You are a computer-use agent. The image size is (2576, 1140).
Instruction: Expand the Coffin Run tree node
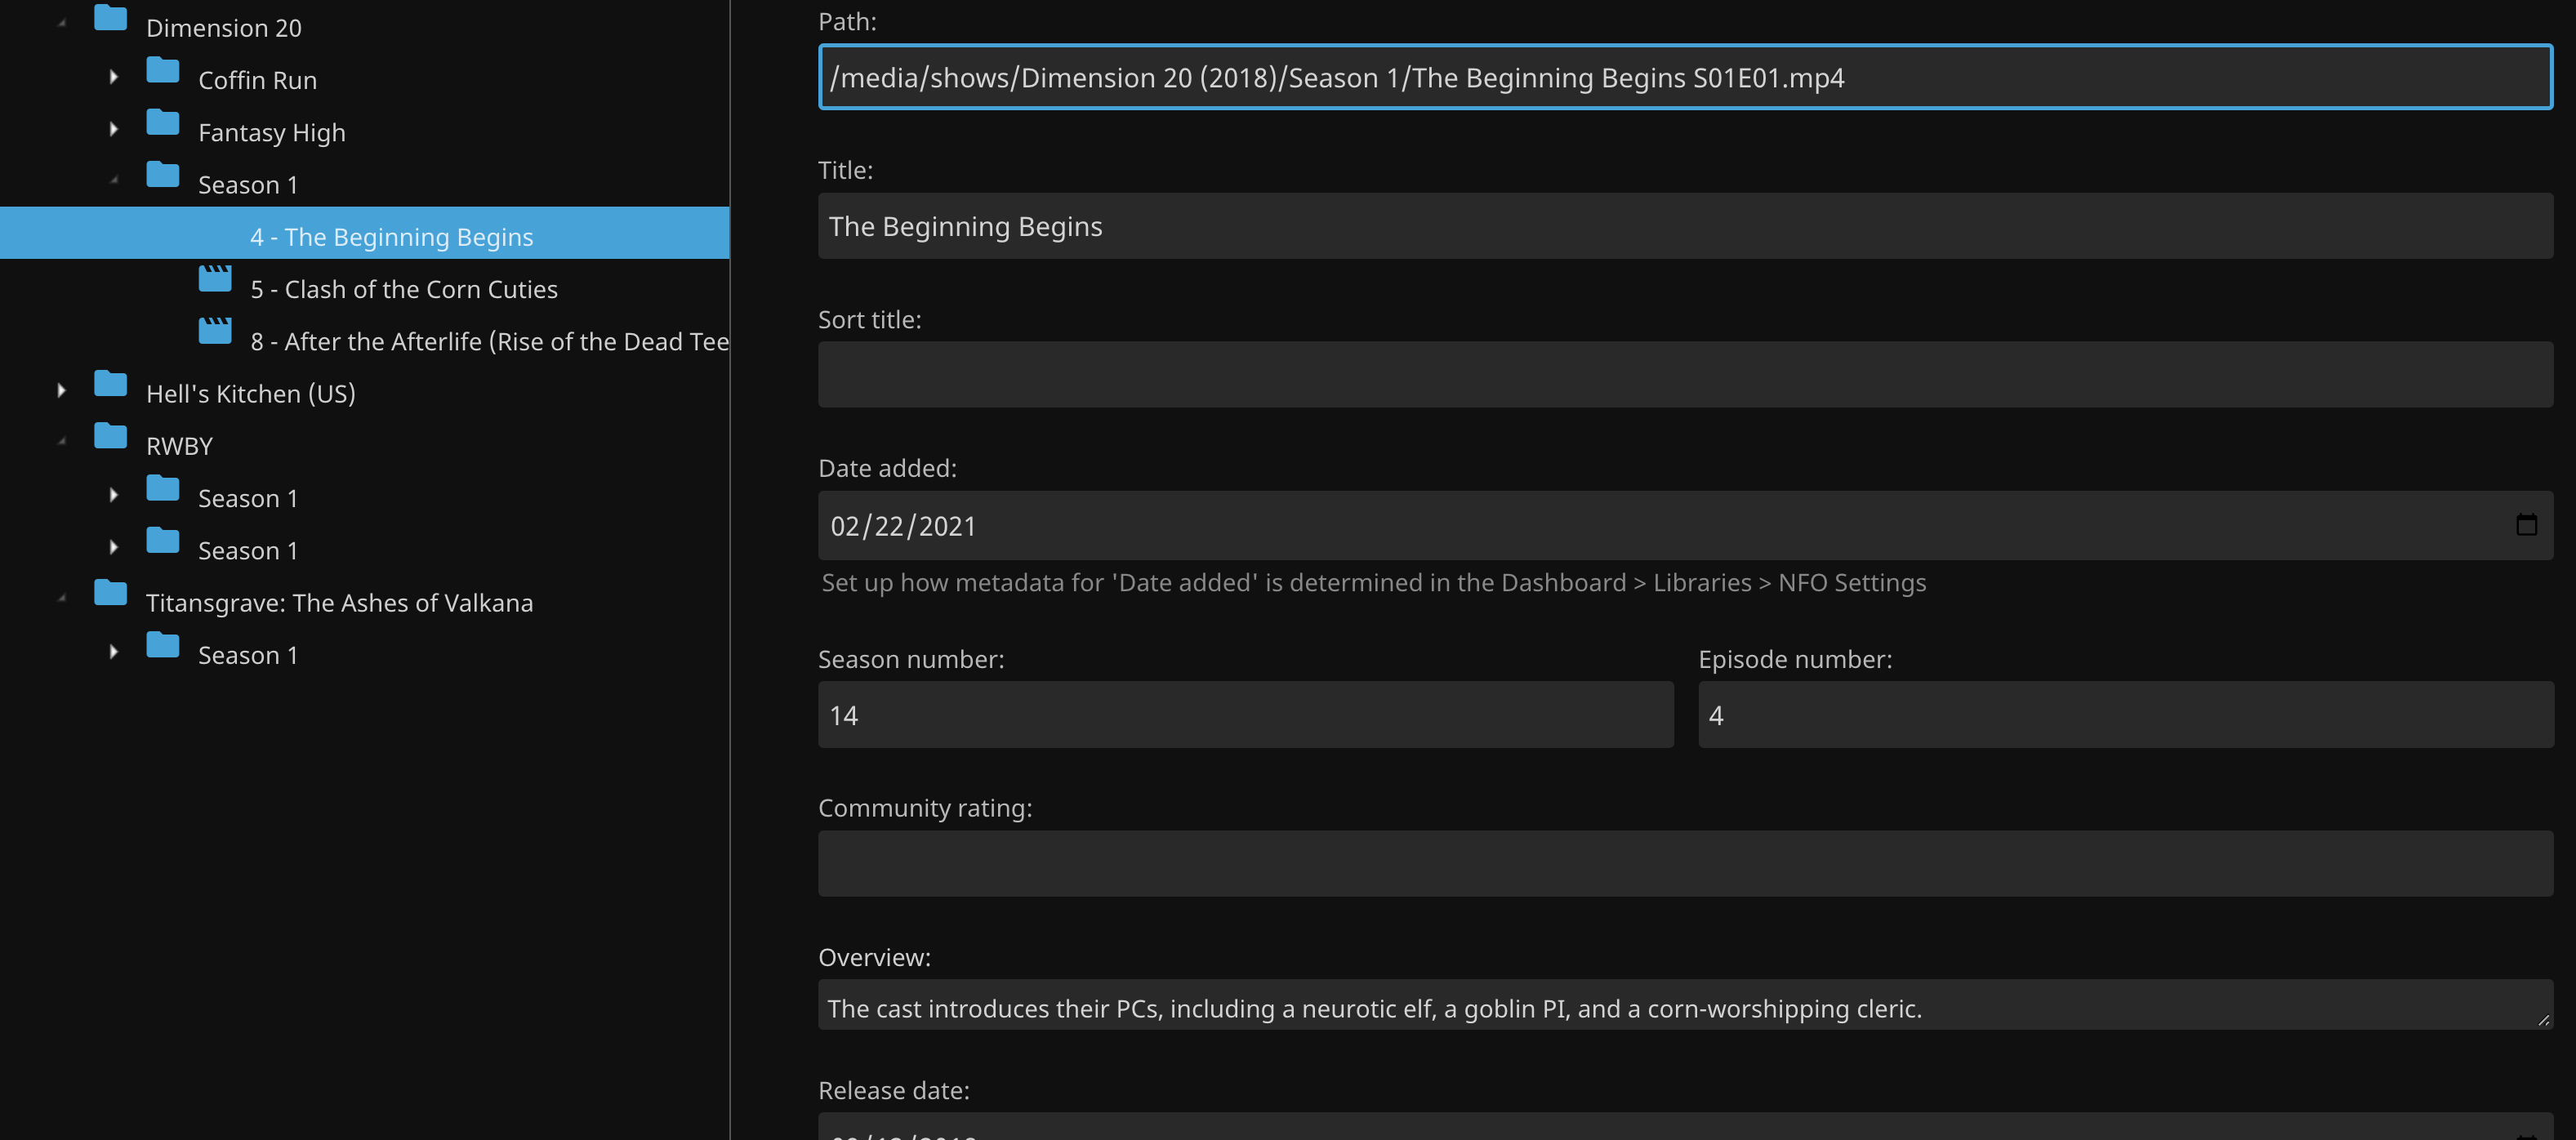click(114, 77)
